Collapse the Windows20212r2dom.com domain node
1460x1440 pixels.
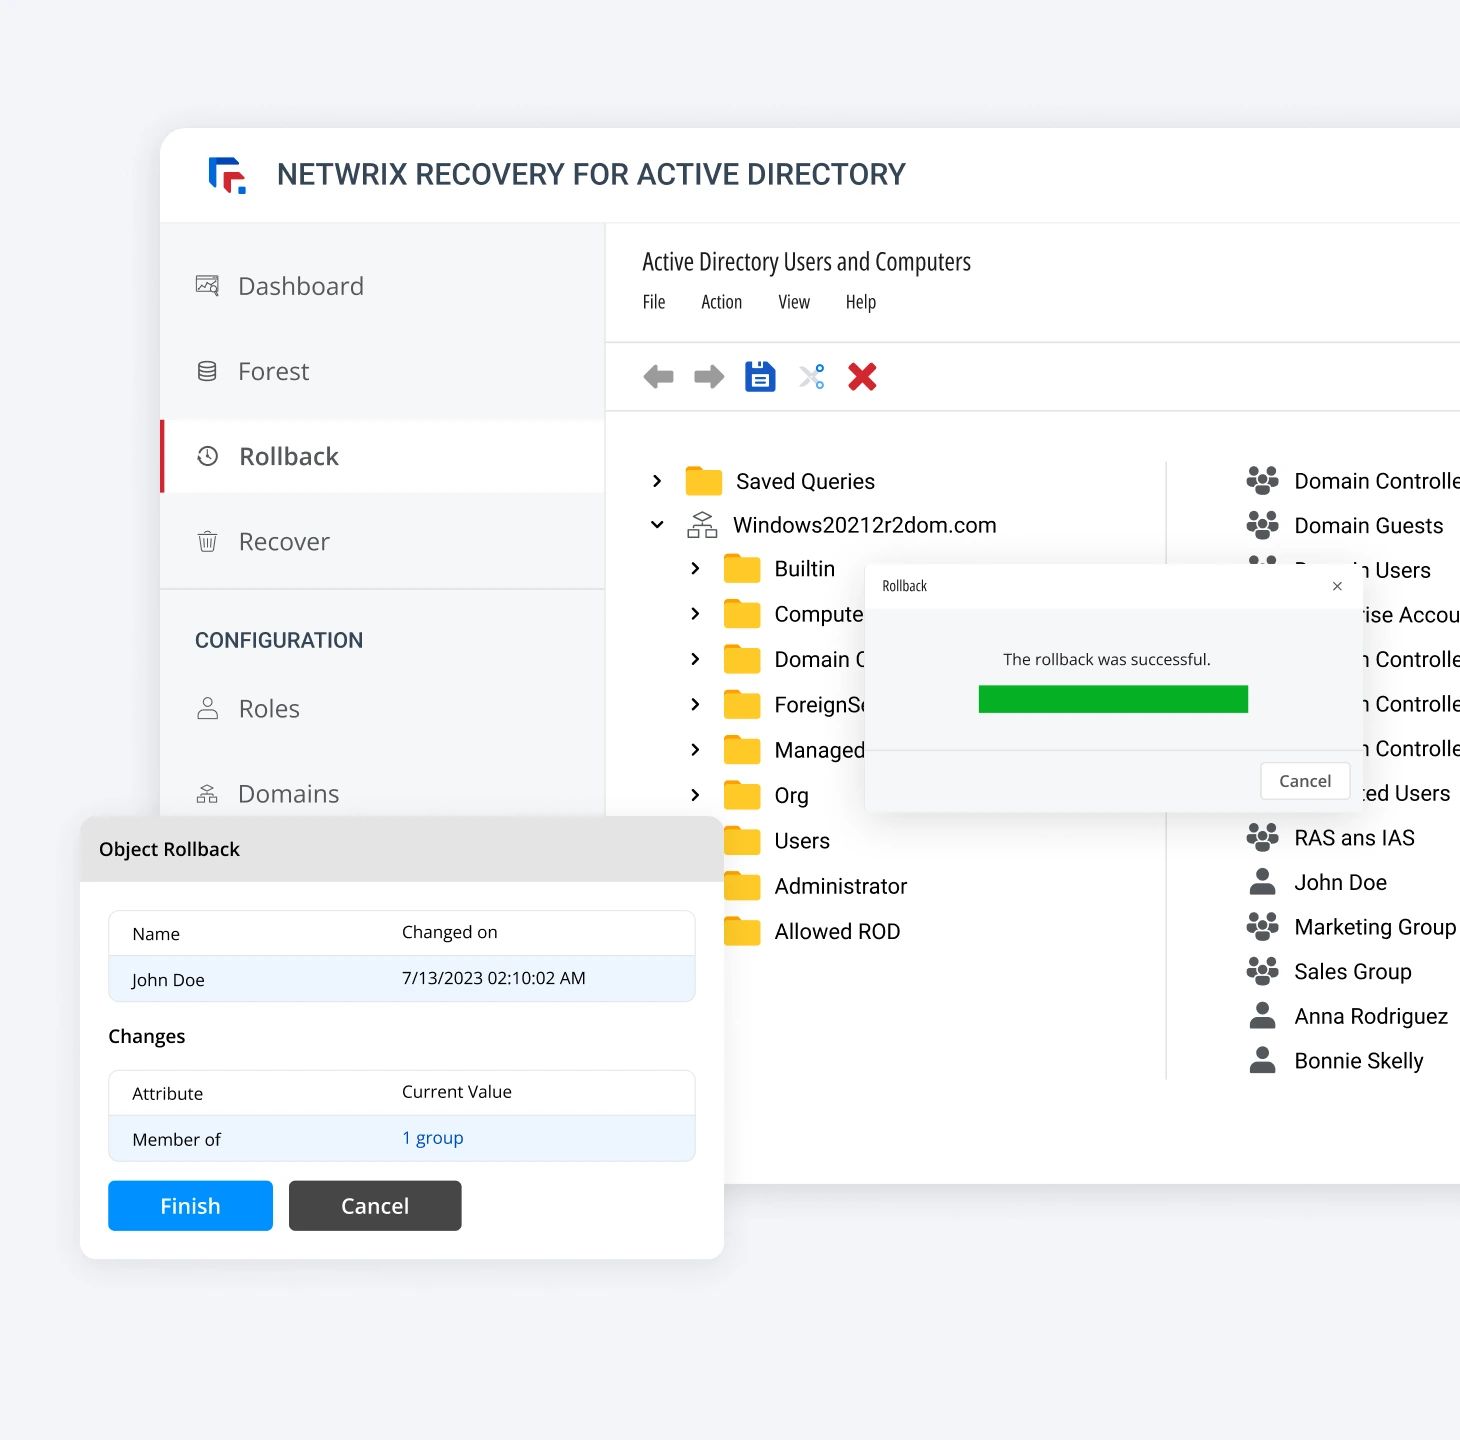pyautogui.click(x=657, y=525)
